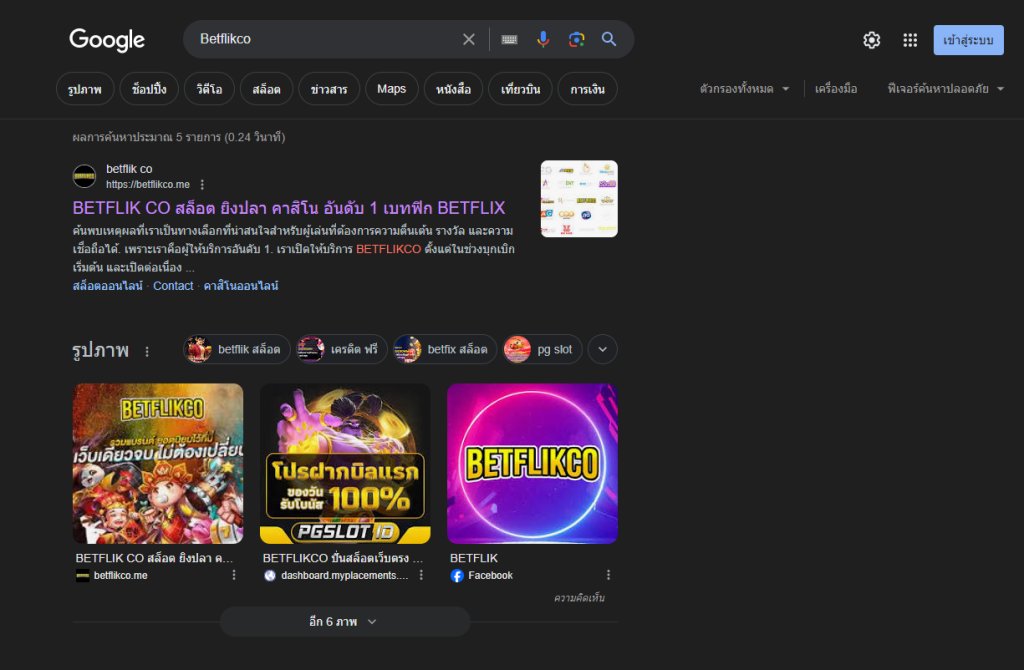Select the เครดิต ฟรี image chip

click(342, 349)
